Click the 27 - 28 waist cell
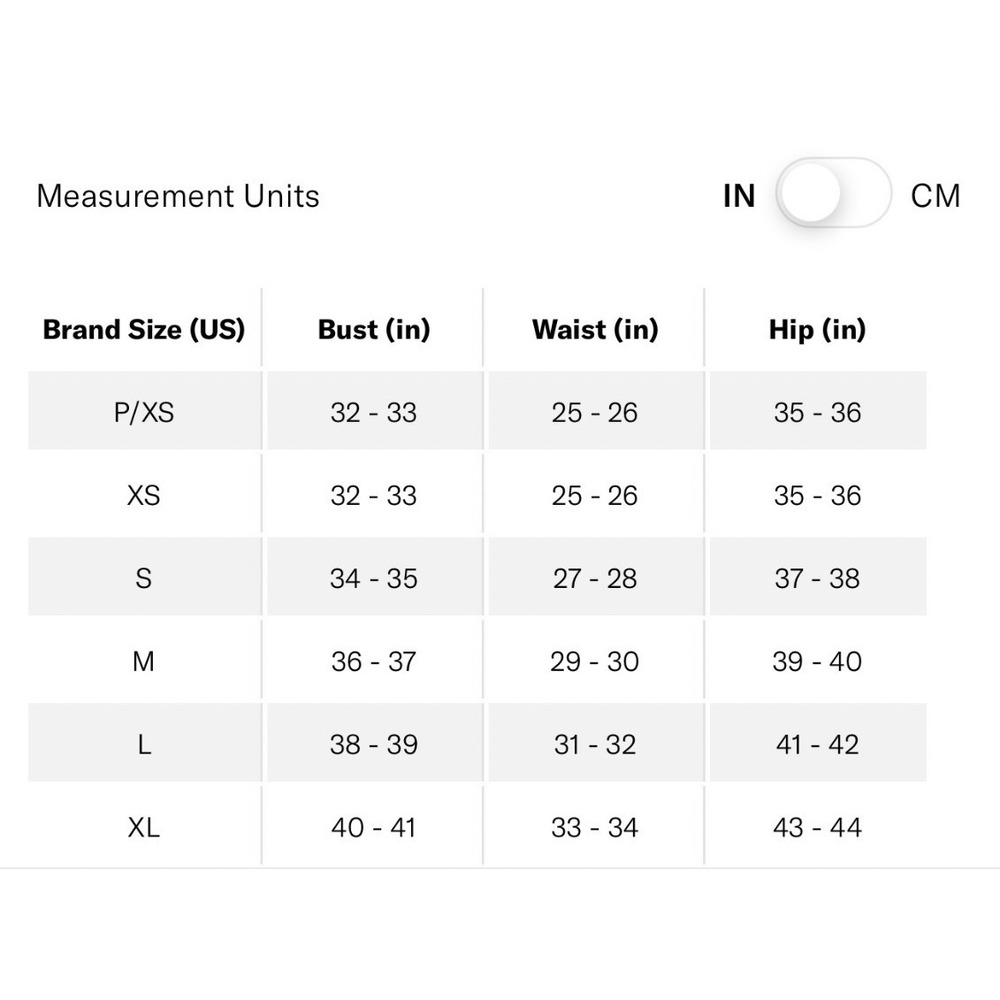The width and height of the screenshot is (1000, 1000). tap(595, 578)
